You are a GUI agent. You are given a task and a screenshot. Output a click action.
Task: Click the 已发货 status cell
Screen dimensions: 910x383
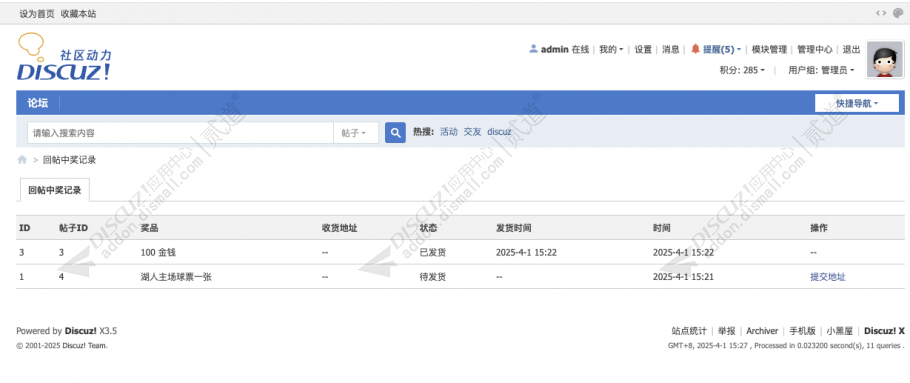(432, 252)
